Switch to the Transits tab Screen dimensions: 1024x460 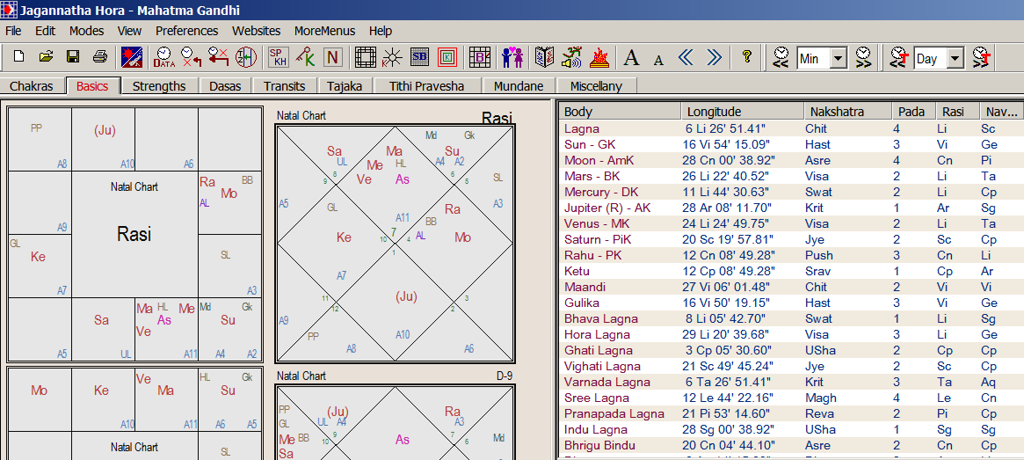284,86
